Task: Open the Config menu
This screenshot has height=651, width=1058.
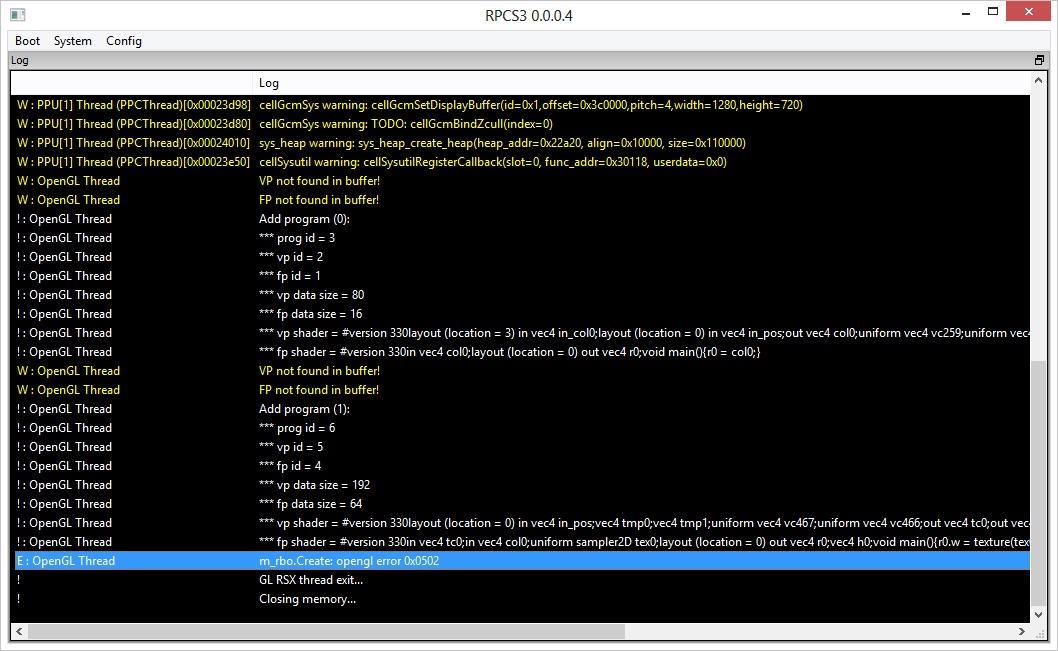Action: tap(123, 40)
